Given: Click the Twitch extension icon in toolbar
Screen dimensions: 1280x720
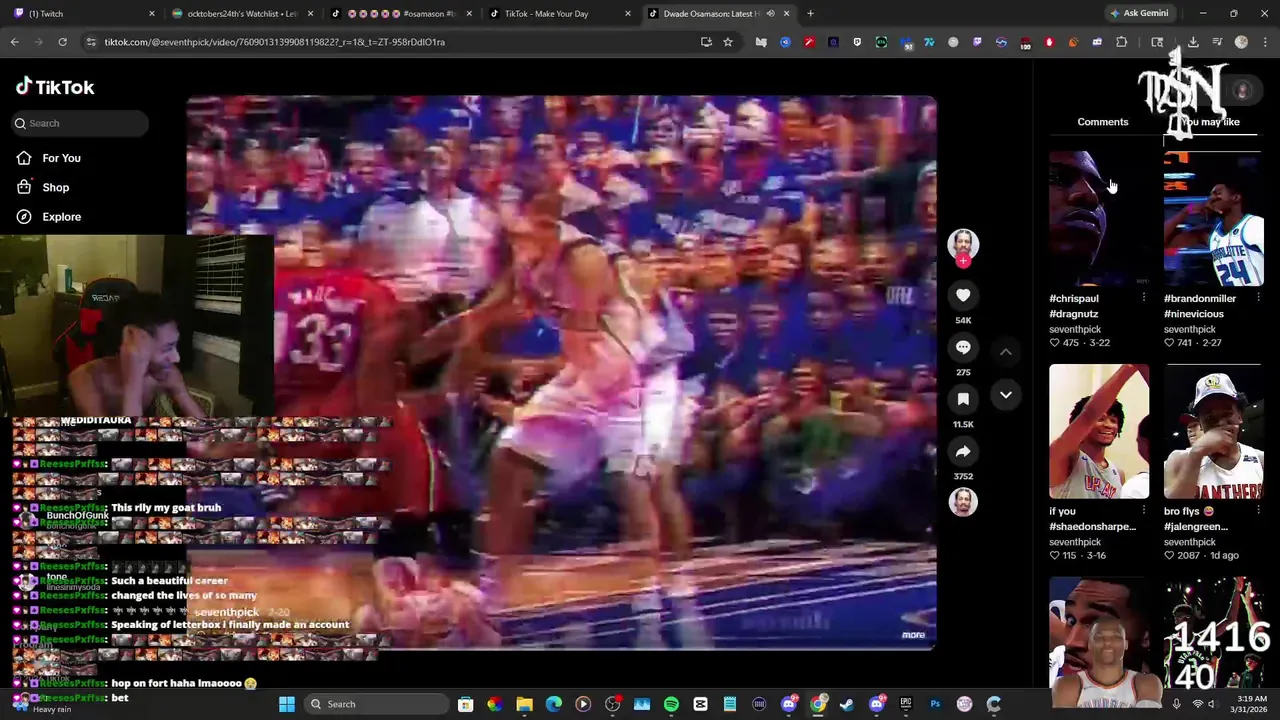Looking at the screenshot, I should click(977, 42).
